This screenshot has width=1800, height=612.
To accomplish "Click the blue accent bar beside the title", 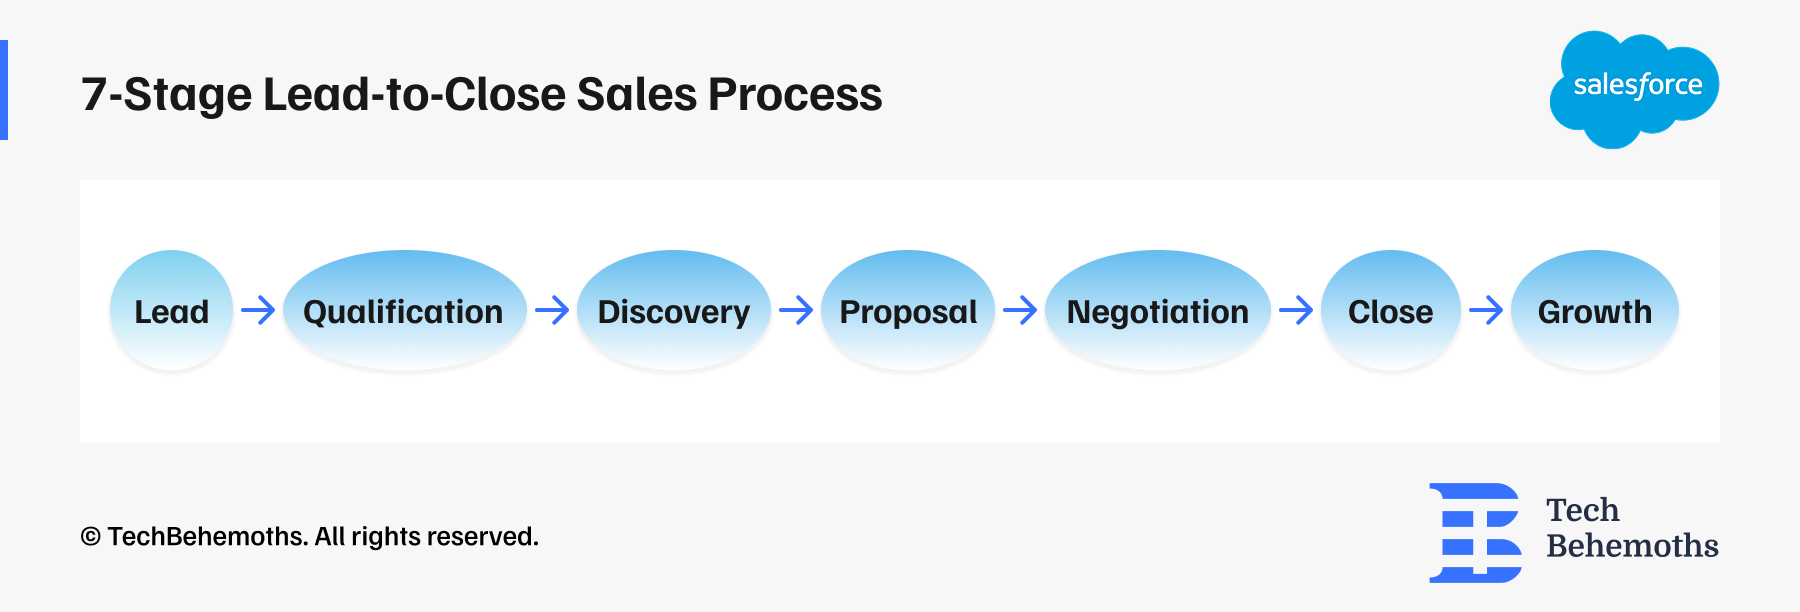I will (4, 90).
